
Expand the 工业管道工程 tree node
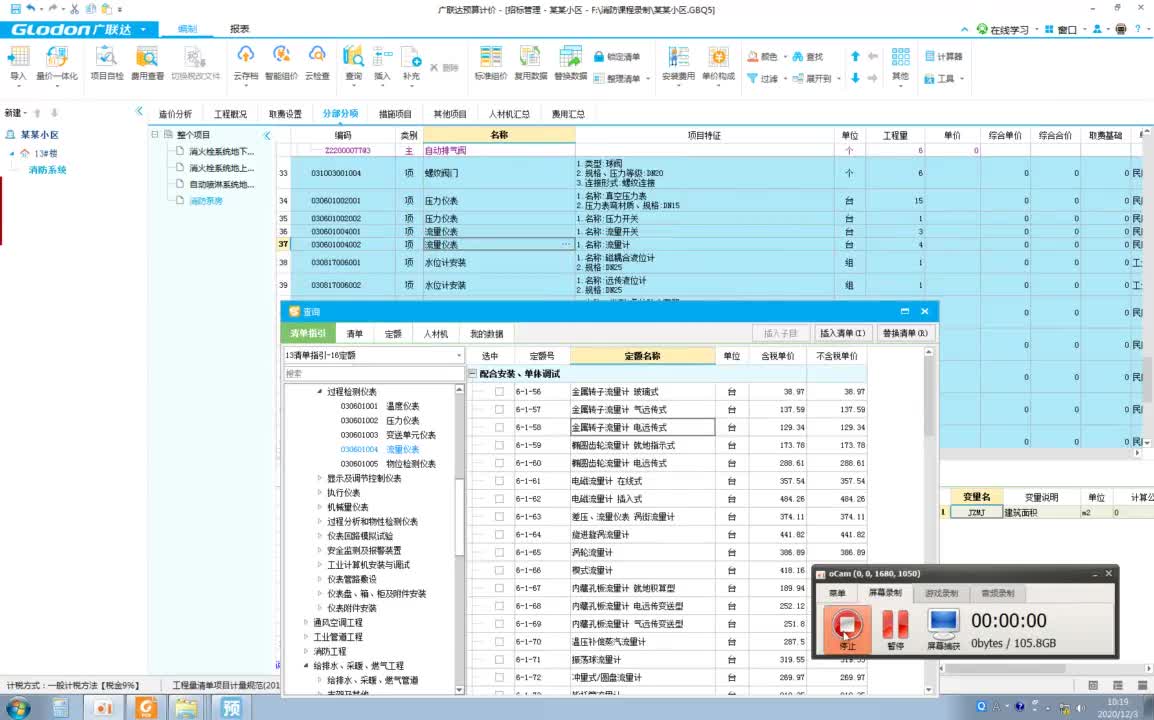[306, 637]
